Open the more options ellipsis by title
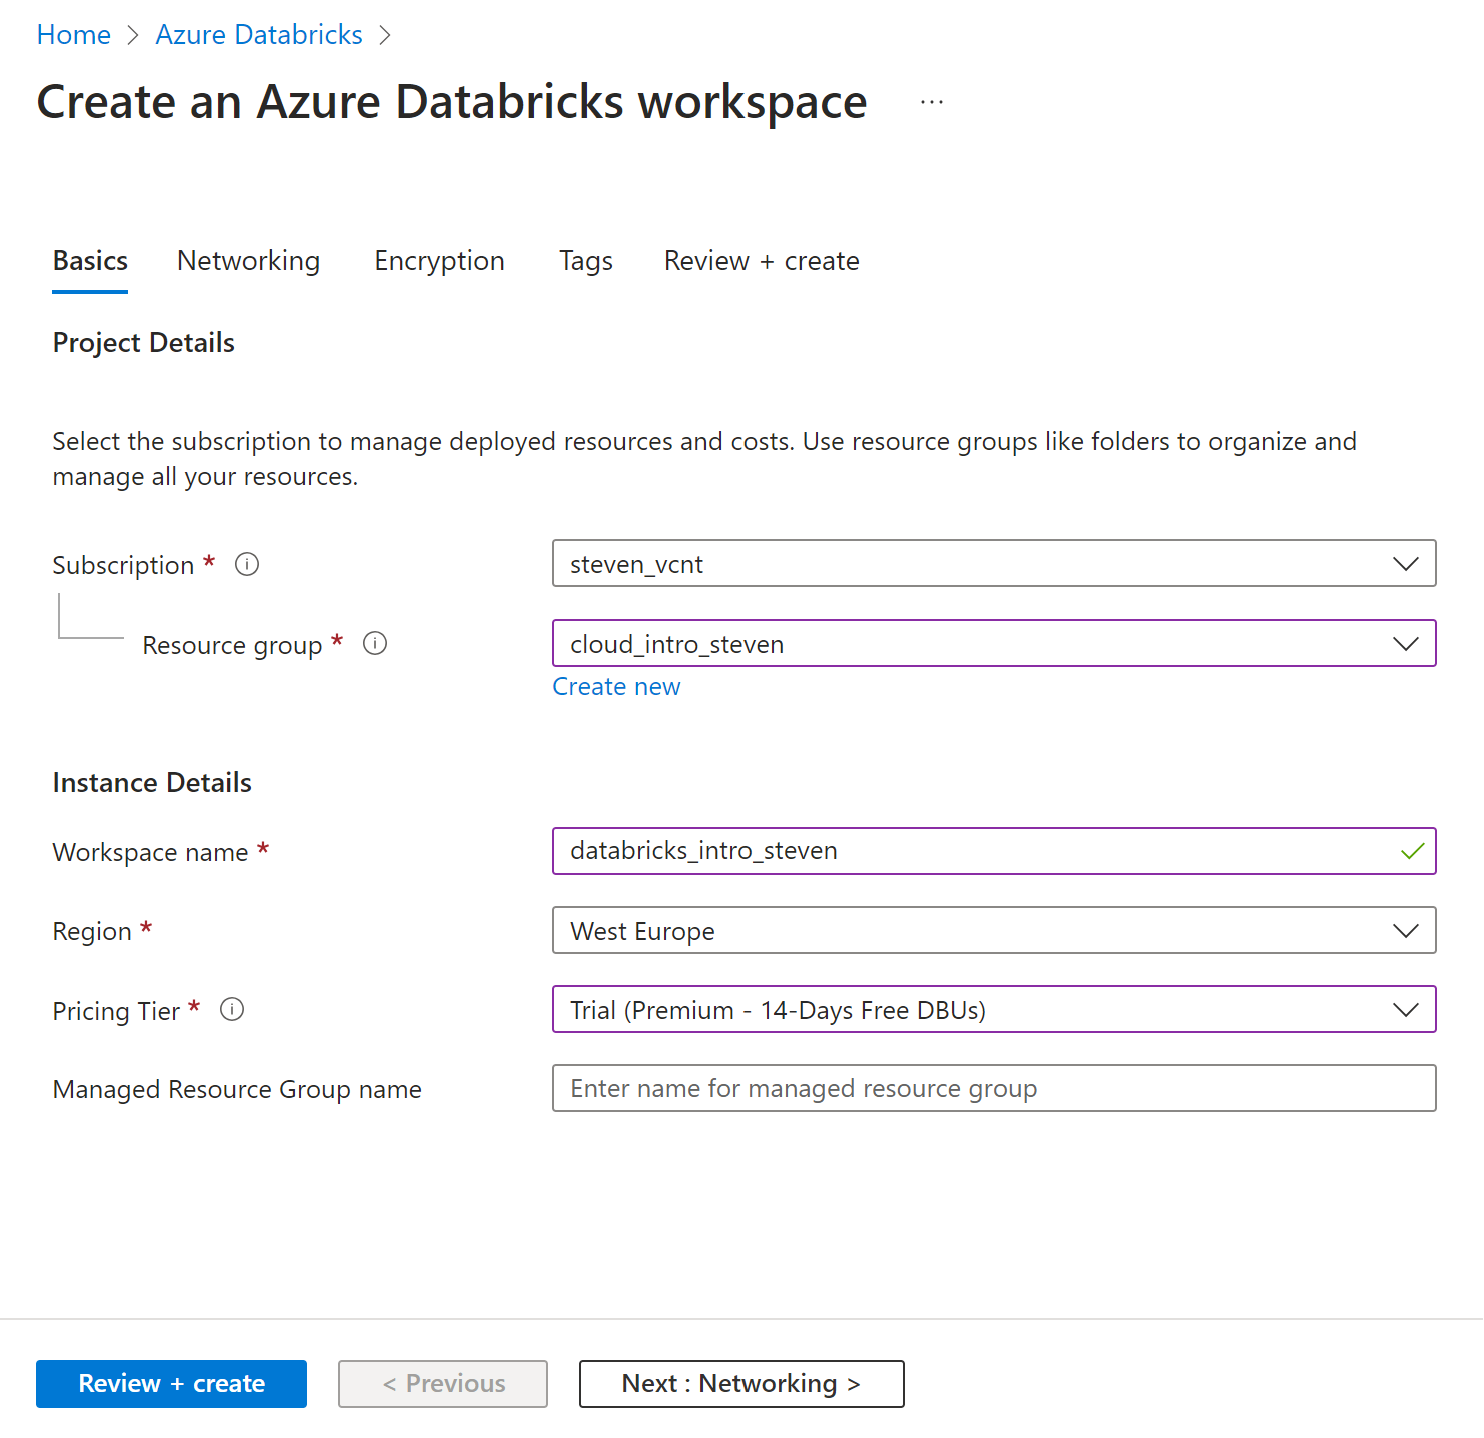The height and width of the screenshot is (1438, 1484). click(932, 102)
